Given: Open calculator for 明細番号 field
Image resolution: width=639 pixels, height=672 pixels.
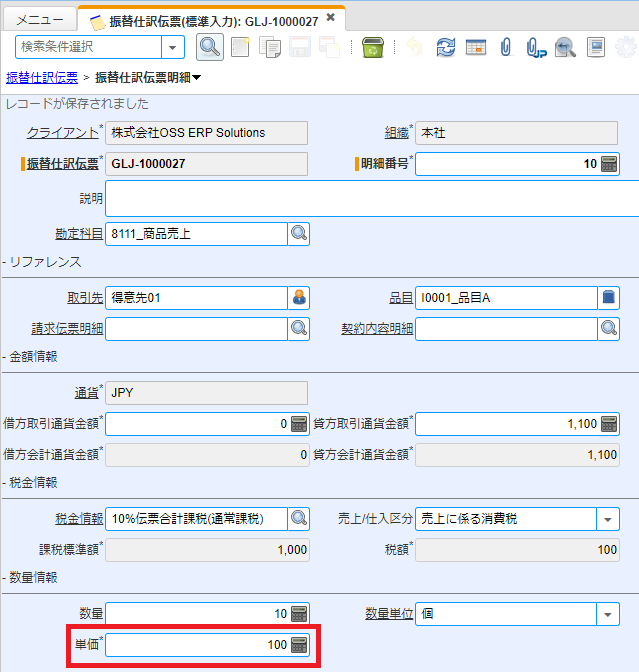Looking at the screenshot, I should [609, 164].
